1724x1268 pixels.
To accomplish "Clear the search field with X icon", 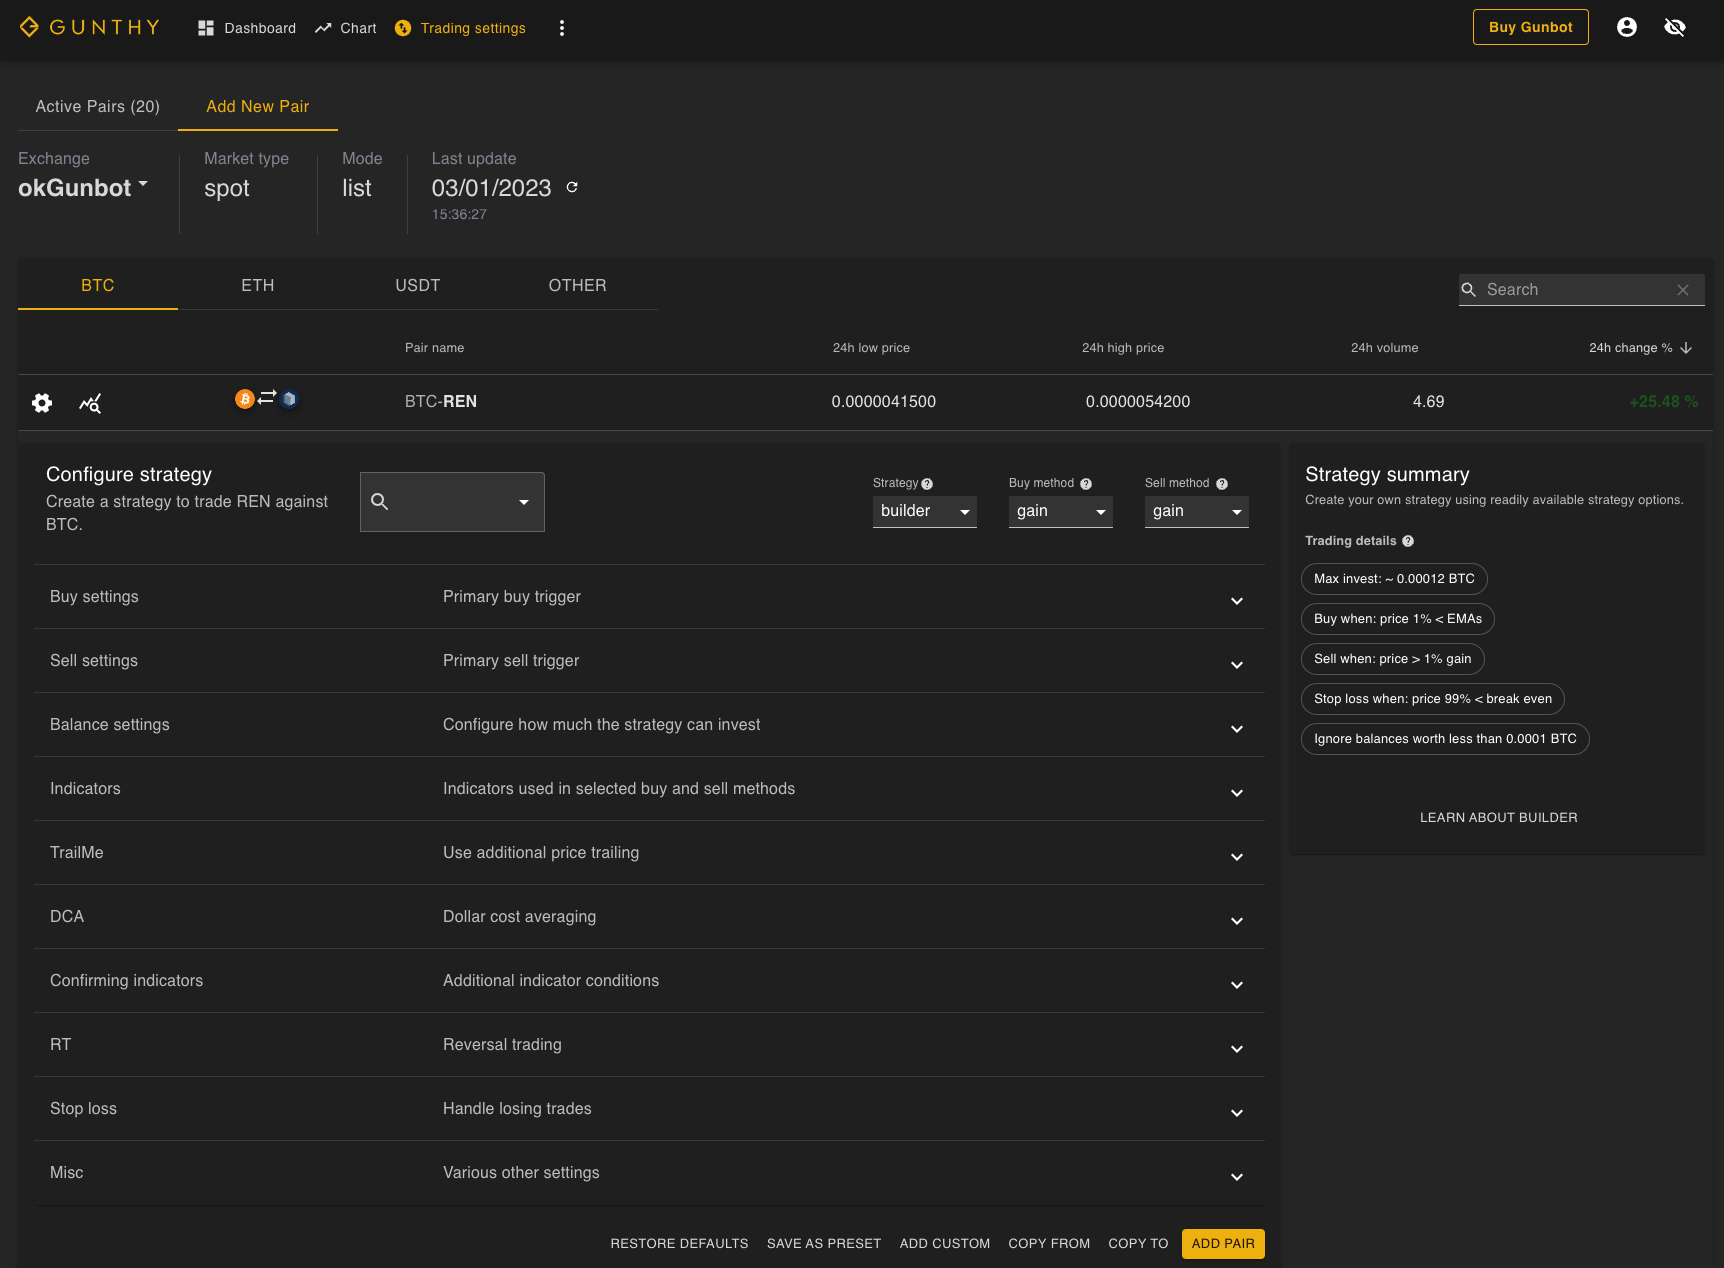I will pyautogui.click(x=1683, y=290).
